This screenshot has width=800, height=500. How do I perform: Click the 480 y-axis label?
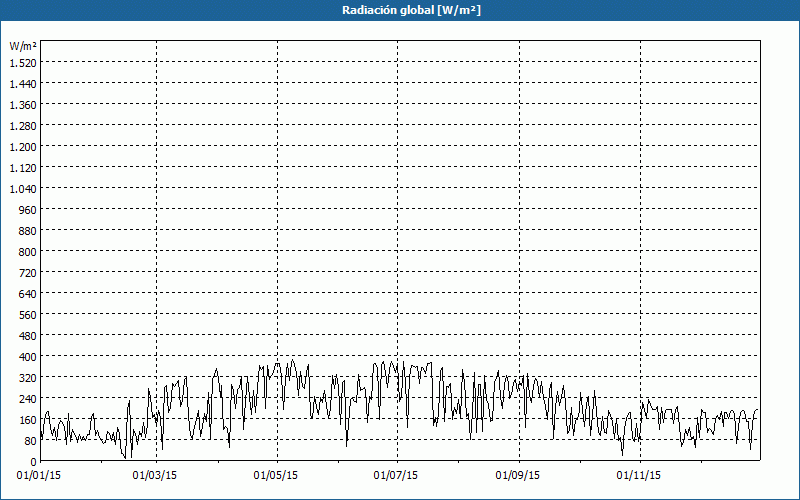[x=28, y=336]
